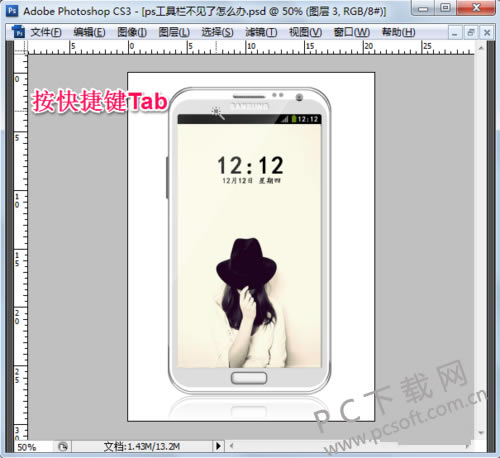Click the phone image on the canvas
This screenshot has height=458, width=500.
coord(249,241)
